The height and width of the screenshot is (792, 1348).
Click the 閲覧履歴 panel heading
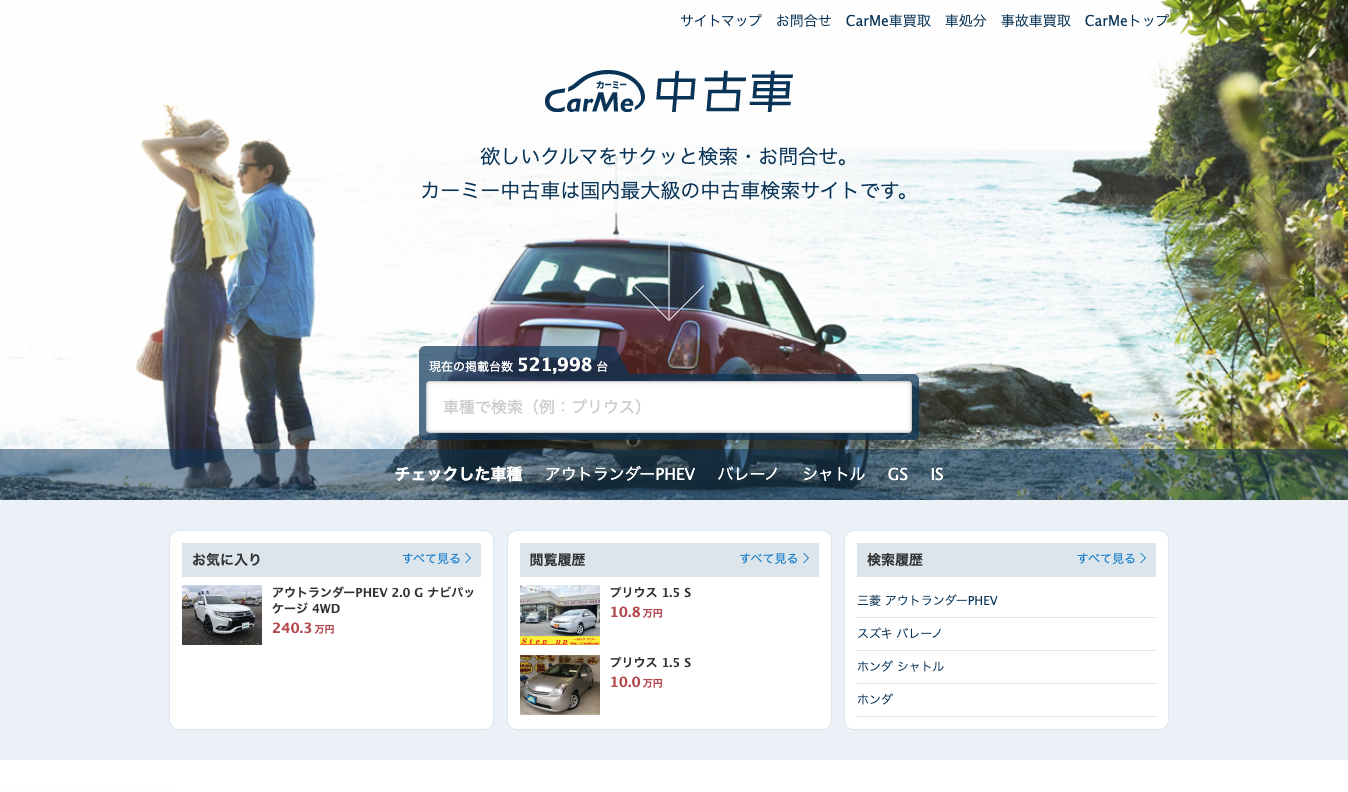tap(557, 559)
